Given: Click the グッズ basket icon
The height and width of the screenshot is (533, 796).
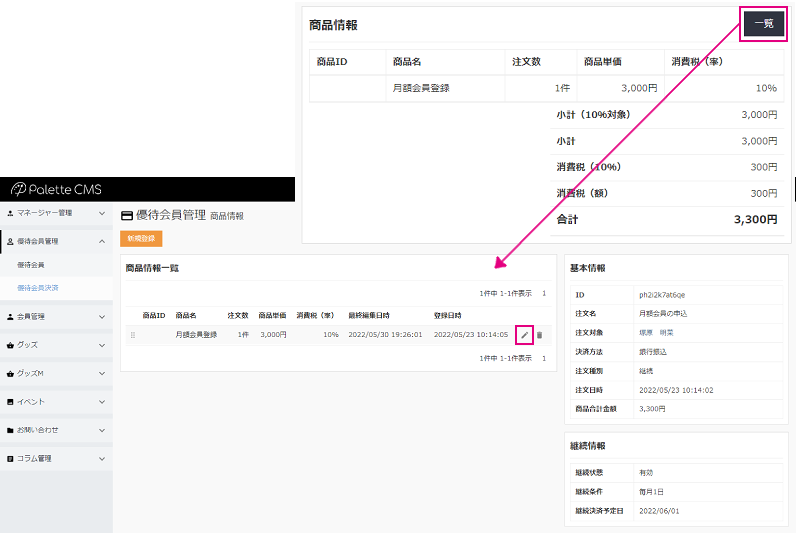Looking at the screenshot, I should (x=10, y=345).
